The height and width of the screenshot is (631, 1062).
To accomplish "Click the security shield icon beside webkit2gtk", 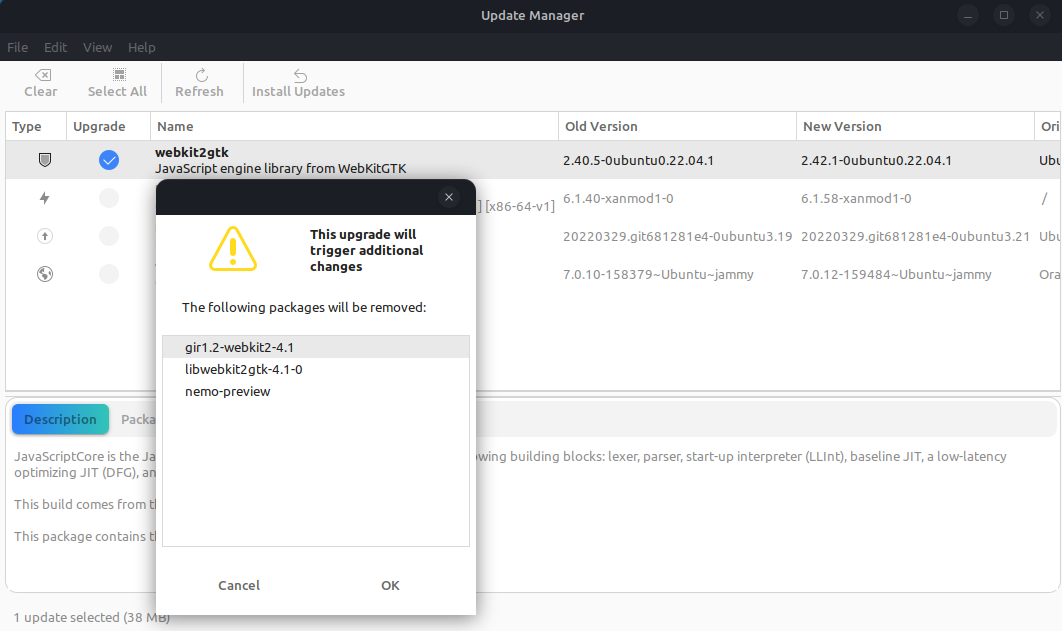I will click(x=44, y=160).
